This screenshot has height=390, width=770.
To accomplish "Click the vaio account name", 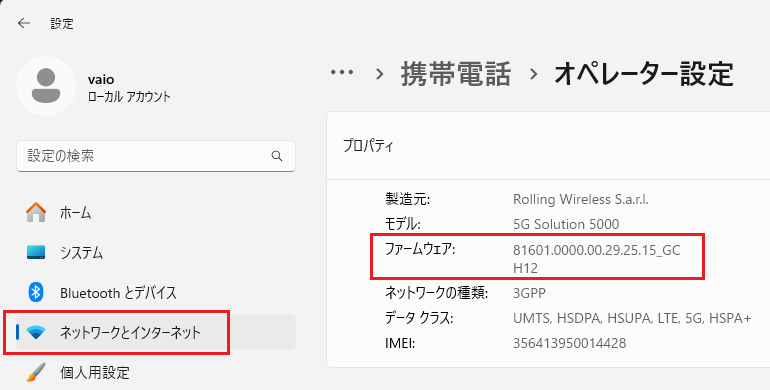I will (101, 80).
